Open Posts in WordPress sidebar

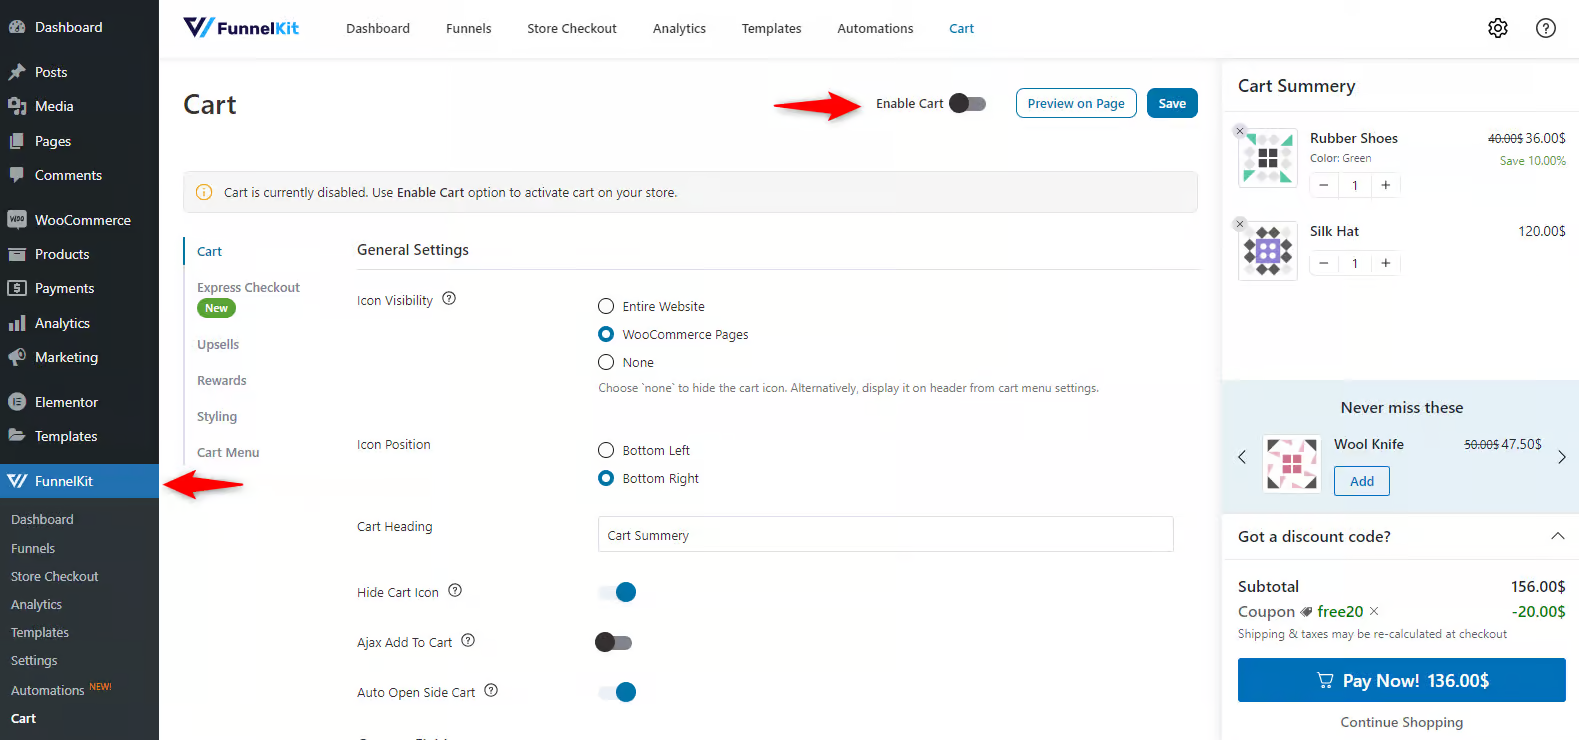[79, 72]
